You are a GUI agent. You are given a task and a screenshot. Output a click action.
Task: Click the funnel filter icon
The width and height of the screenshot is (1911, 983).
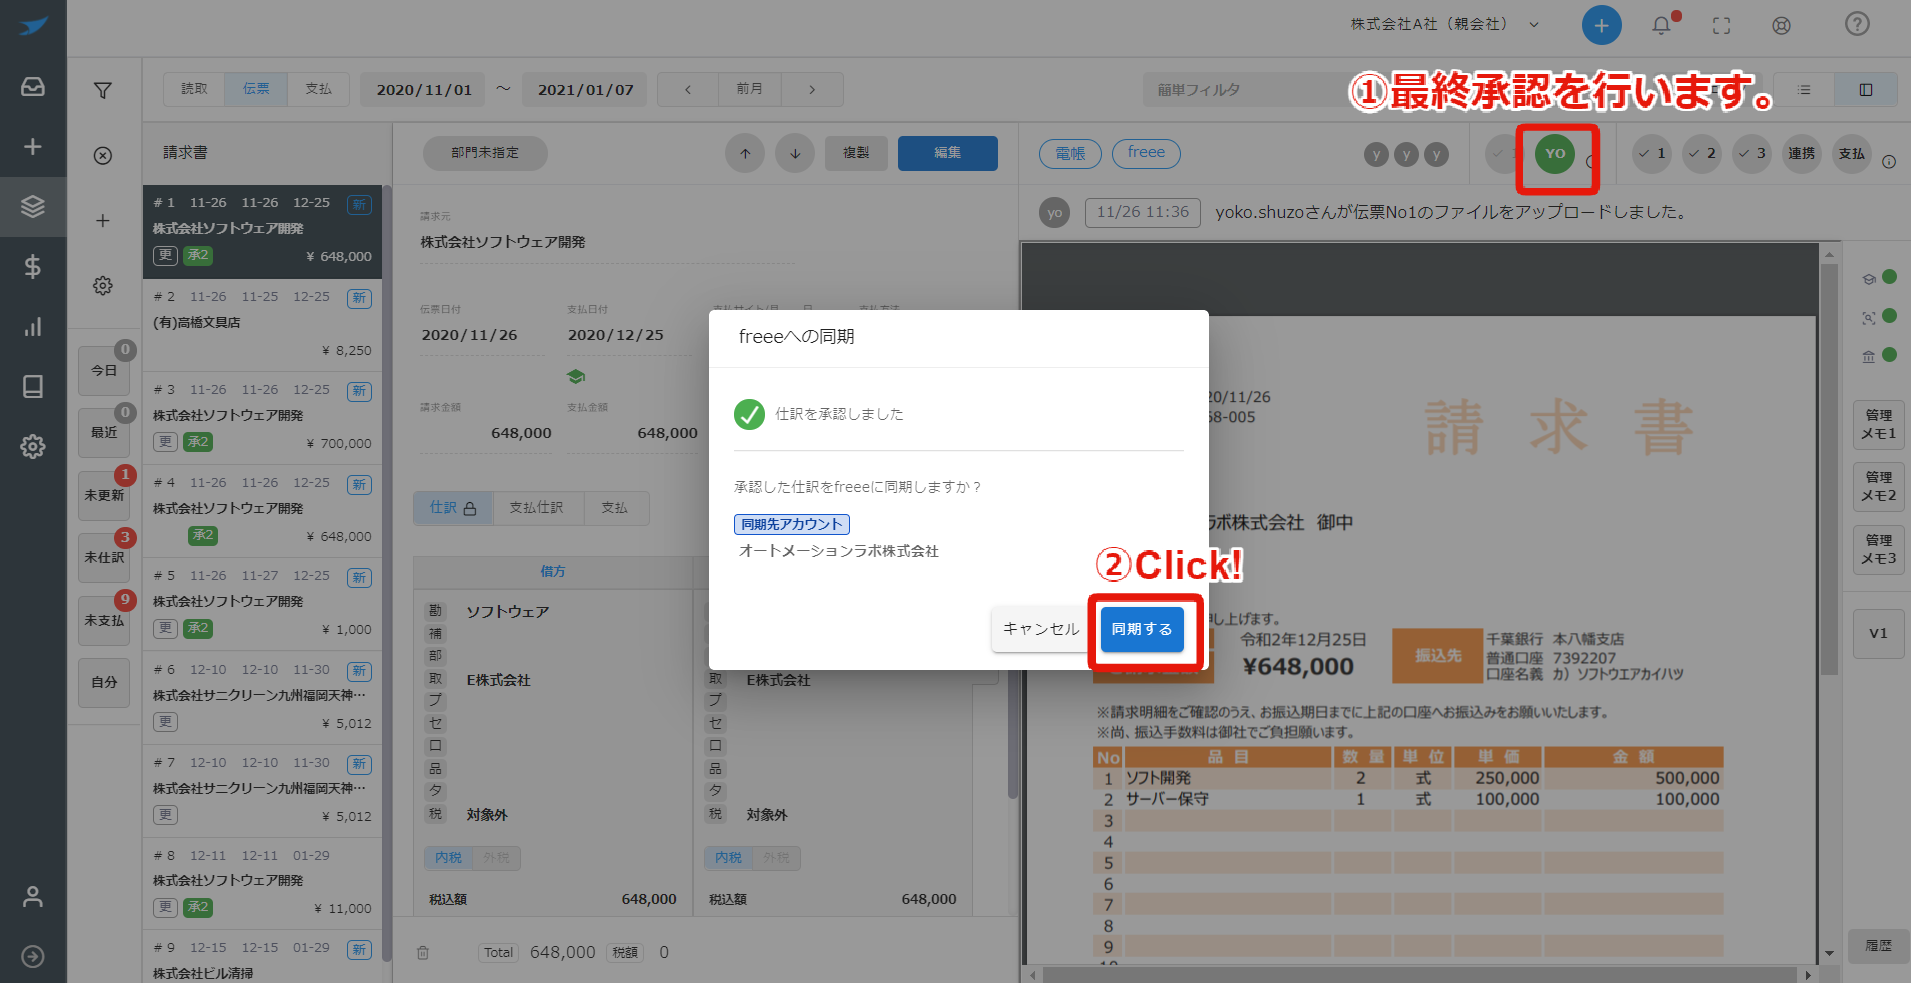pos(103,91)
